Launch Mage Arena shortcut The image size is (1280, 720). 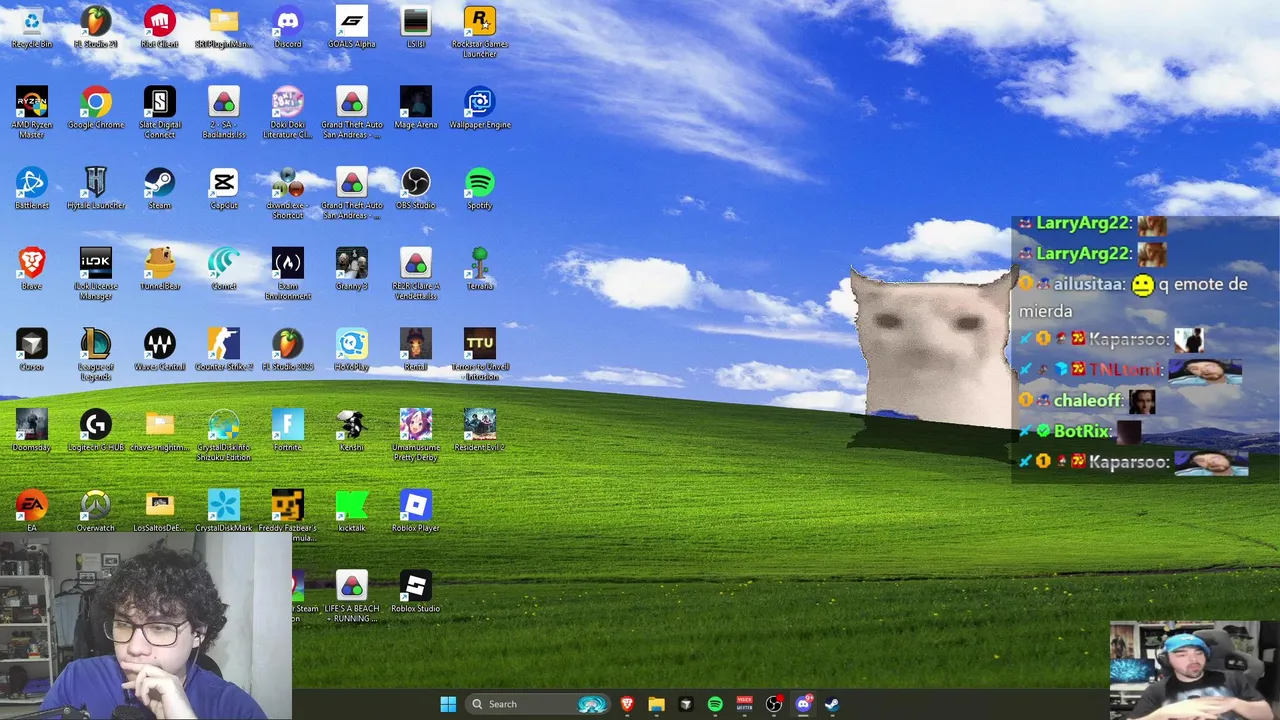click(x=416, y=108)
